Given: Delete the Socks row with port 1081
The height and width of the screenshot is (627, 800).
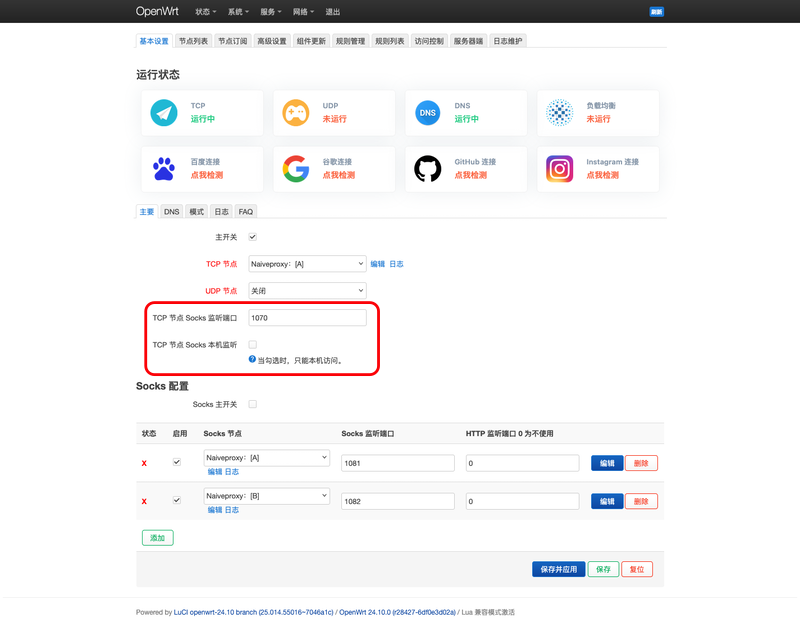Looking at the screenshot, I should pos(641,463).
